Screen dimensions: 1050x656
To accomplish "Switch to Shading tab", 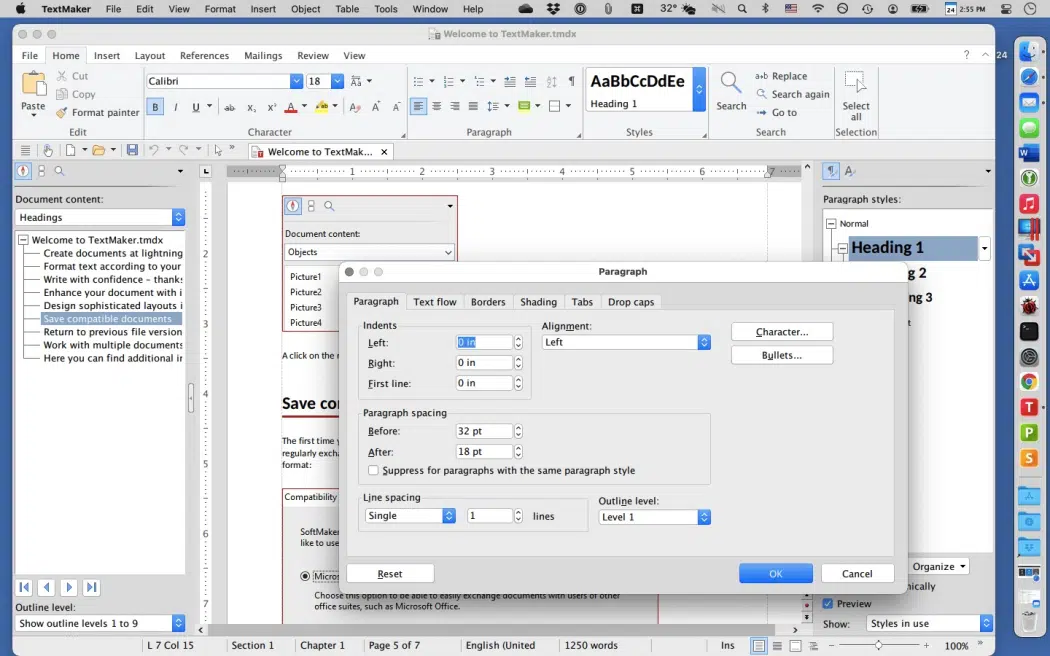I will coord(538,302).
